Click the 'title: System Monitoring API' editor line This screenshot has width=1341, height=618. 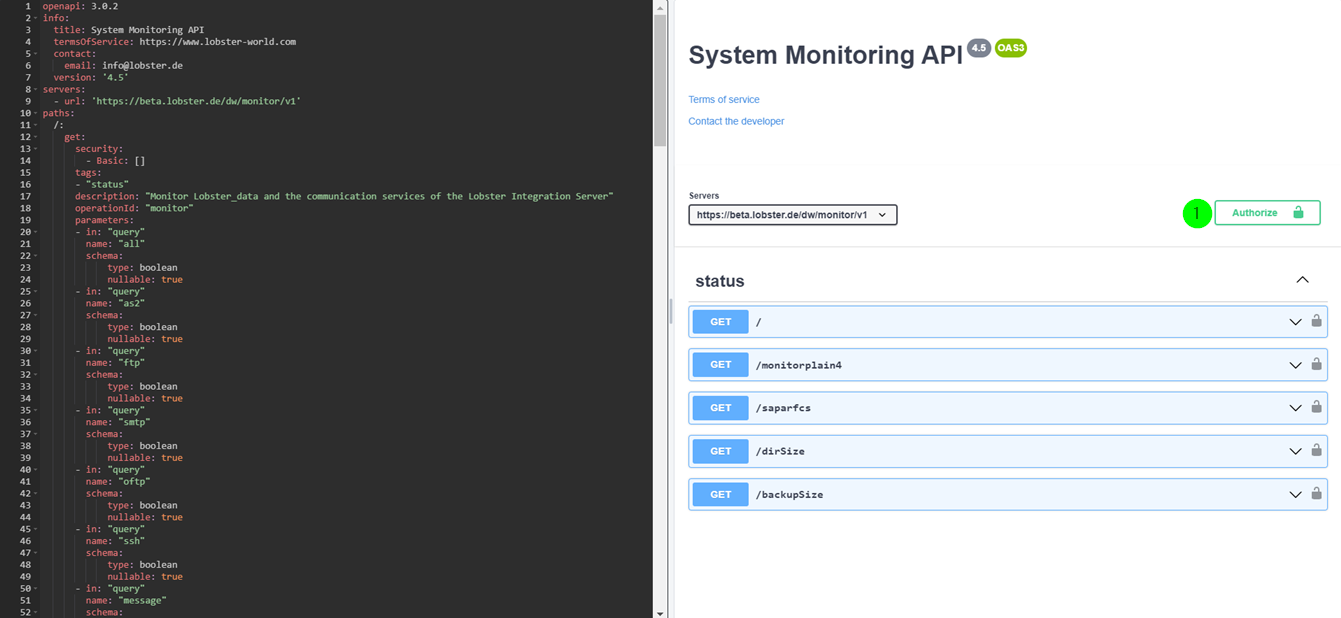pyautogui.click(x=129, y=30)
